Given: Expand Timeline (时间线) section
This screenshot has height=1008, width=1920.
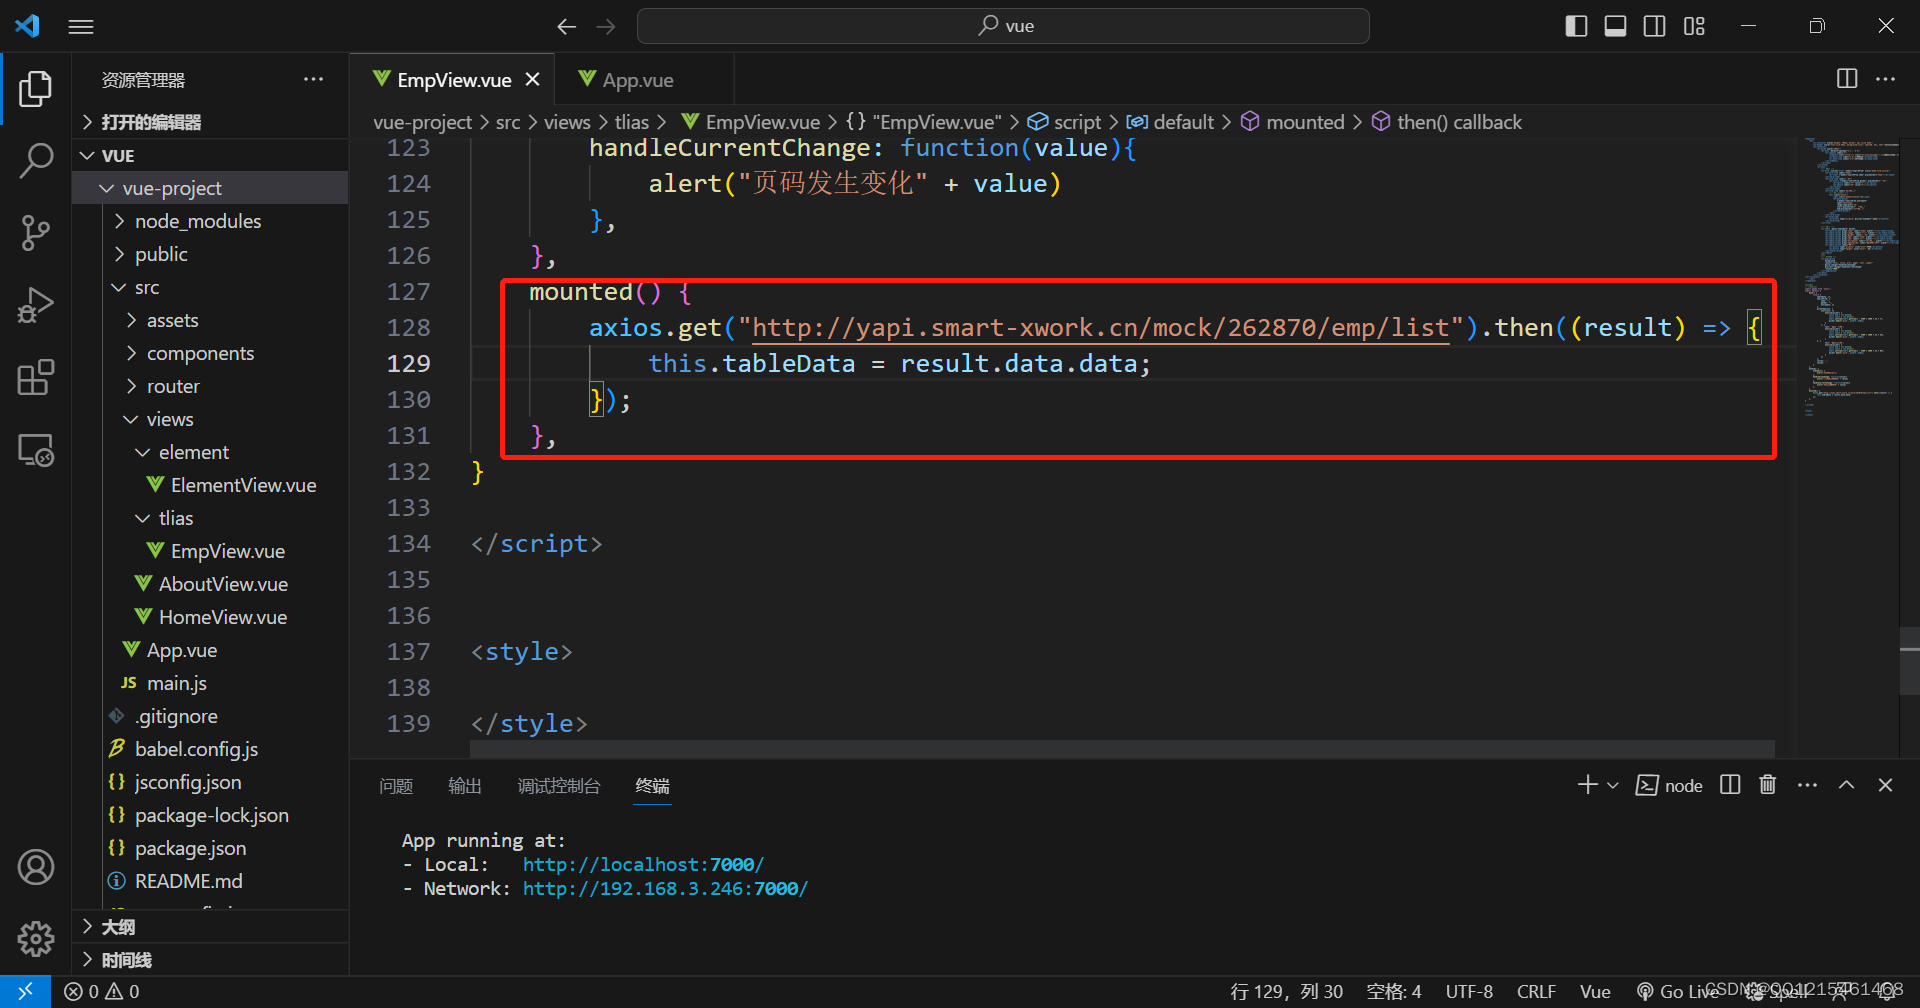Looking at the screenshot, I should click(x=210, y=960).
